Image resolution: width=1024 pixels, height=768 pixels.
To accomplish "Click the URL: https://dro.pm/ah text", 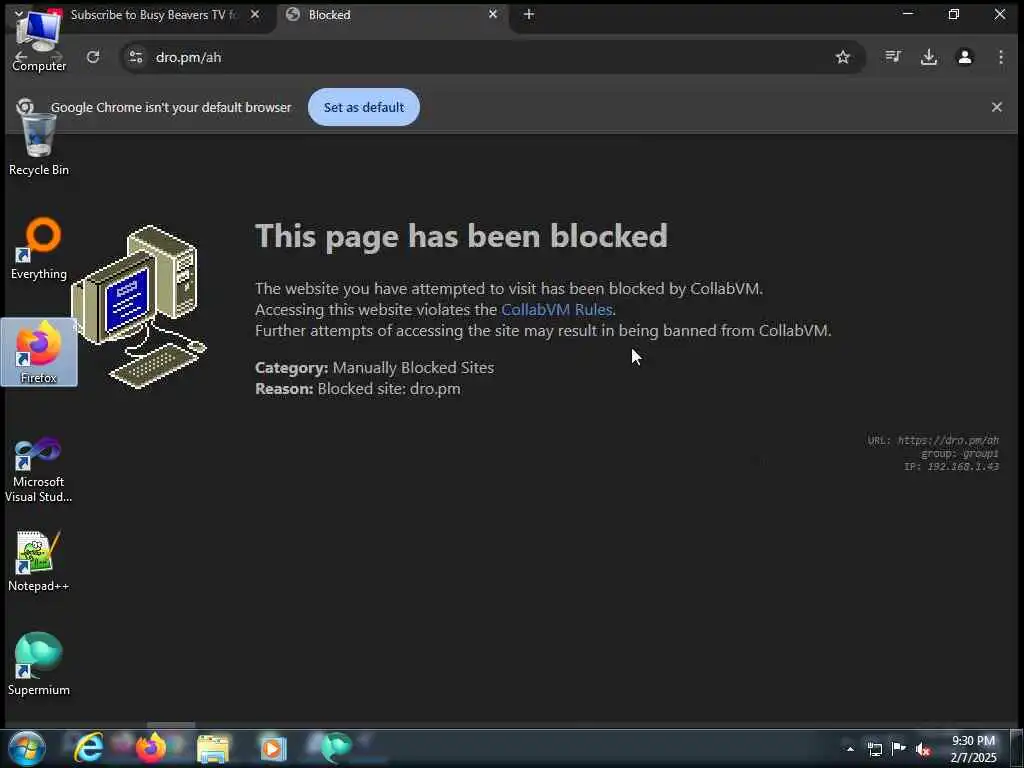I will [x=933, y=440].
